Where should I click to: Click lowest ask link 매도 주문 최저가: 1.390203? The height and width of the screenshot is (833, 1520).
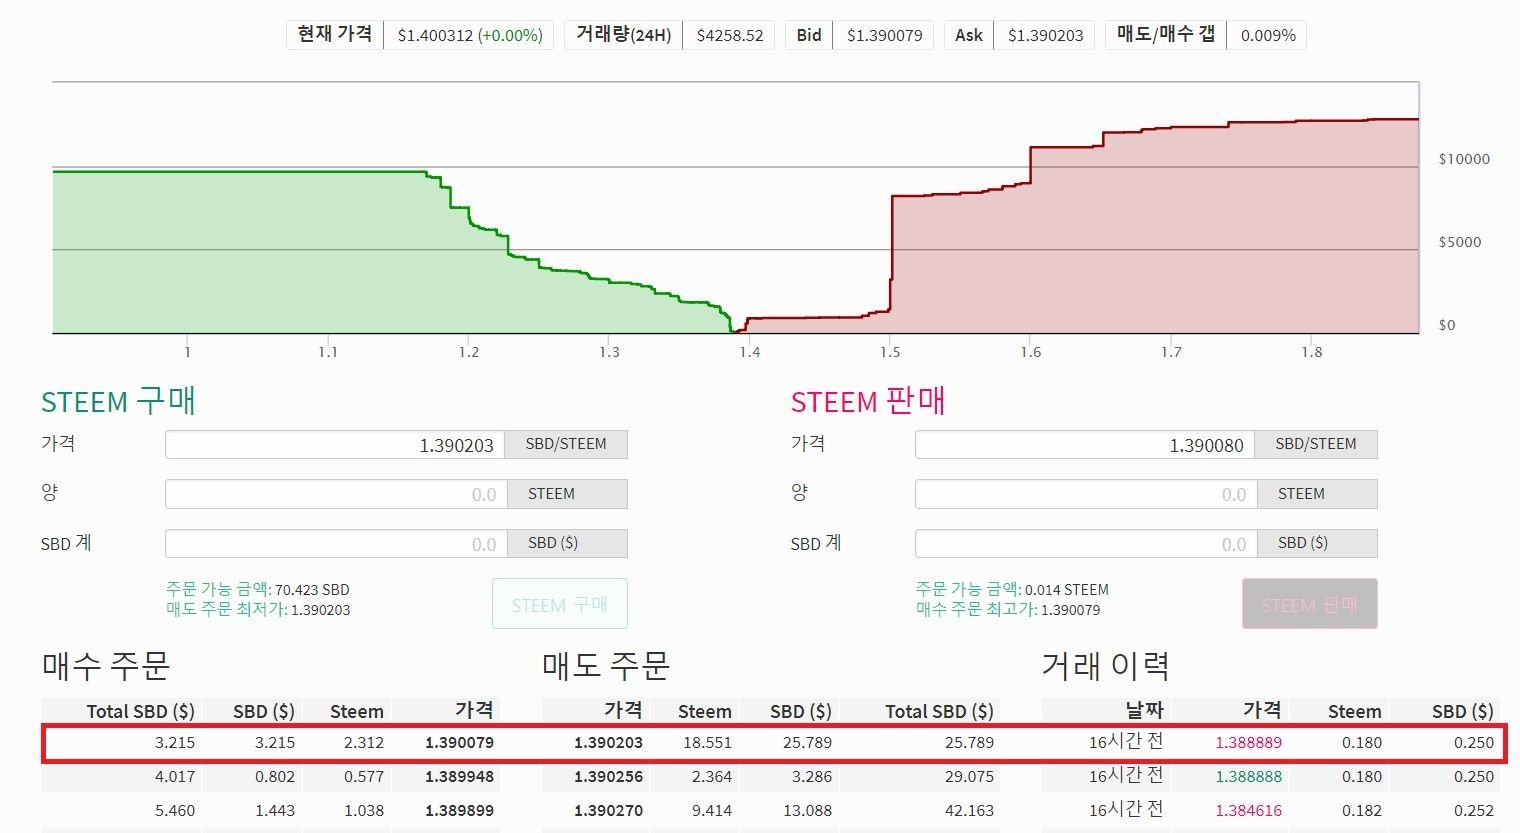(x=258, y=610)
